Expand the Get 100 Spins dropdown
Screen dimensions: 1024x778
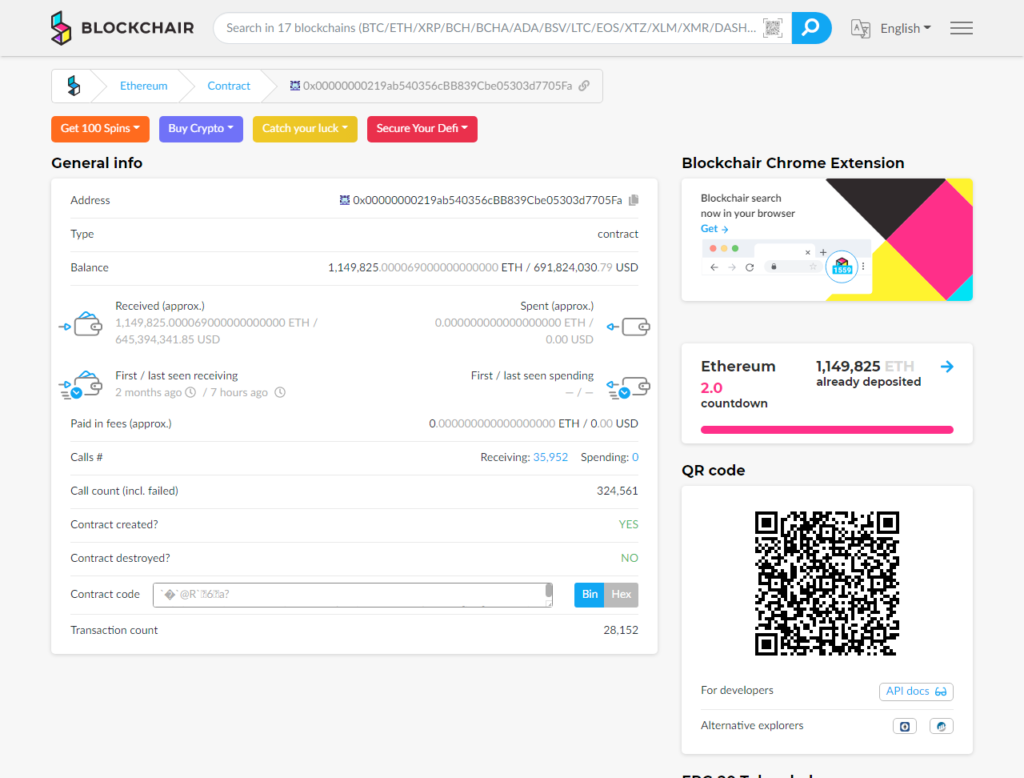(x=101, y=129)
